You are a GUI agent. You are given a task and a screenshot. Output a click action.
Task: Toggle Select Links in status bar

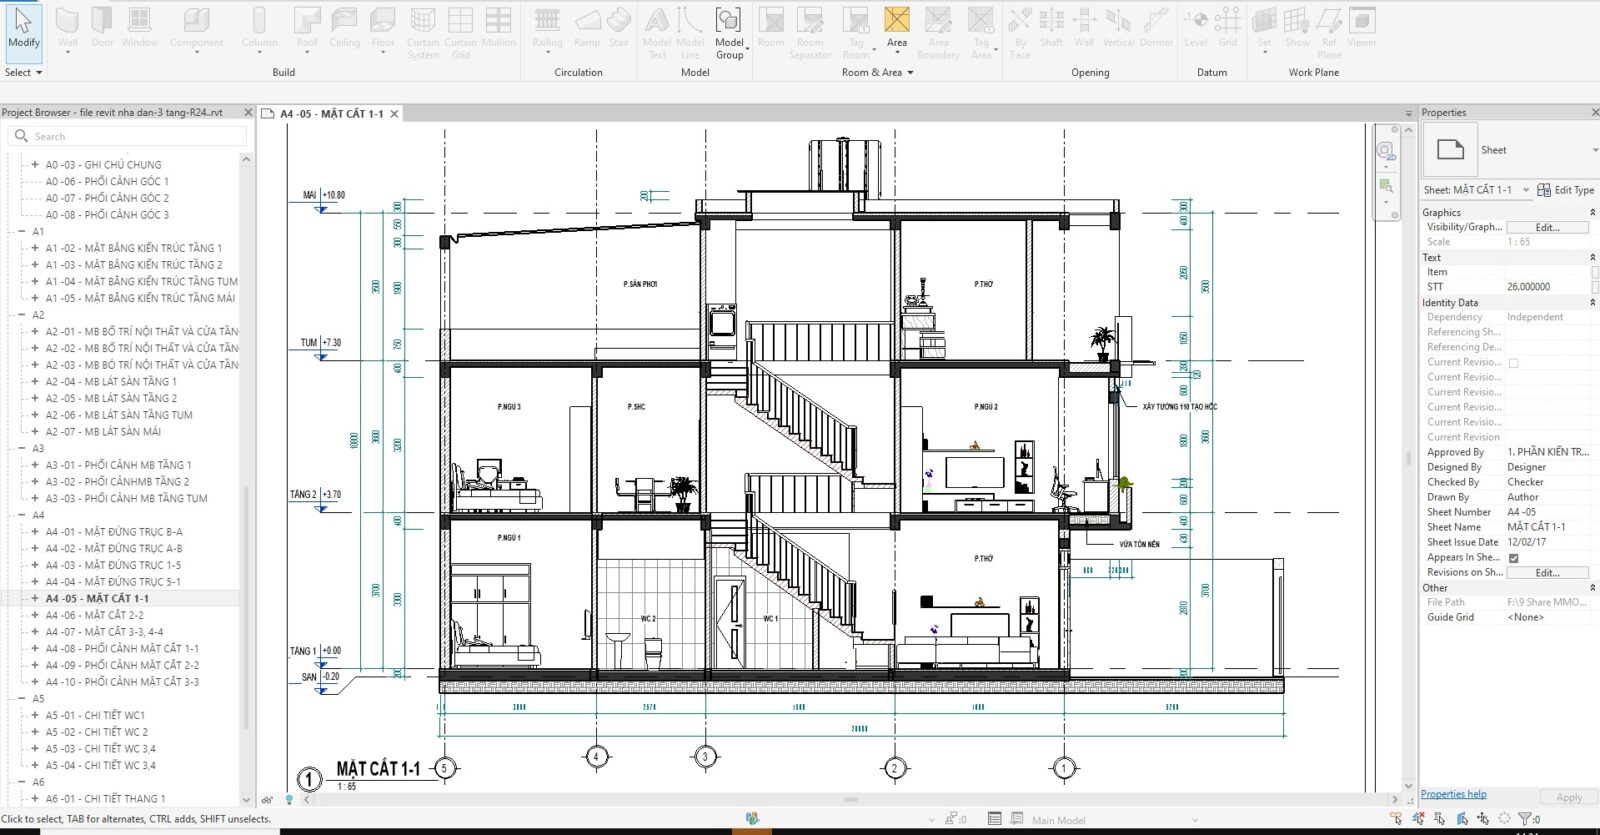pyautogui.click(x=1396, y=819)
